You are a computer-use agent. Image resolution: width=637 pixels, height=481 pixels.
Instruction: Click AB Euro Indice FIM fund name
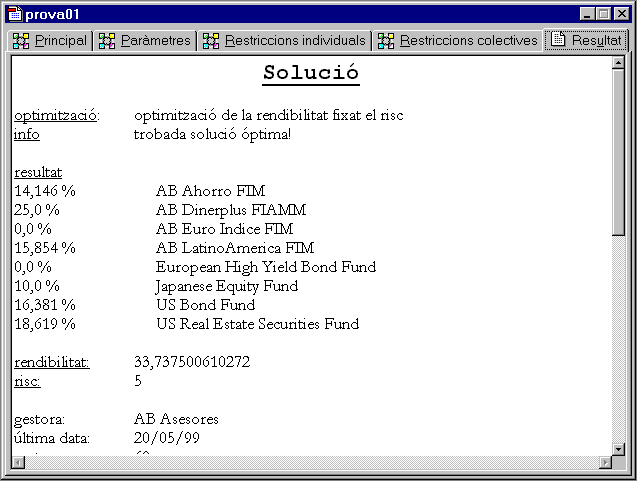click(x=224, y=230)
